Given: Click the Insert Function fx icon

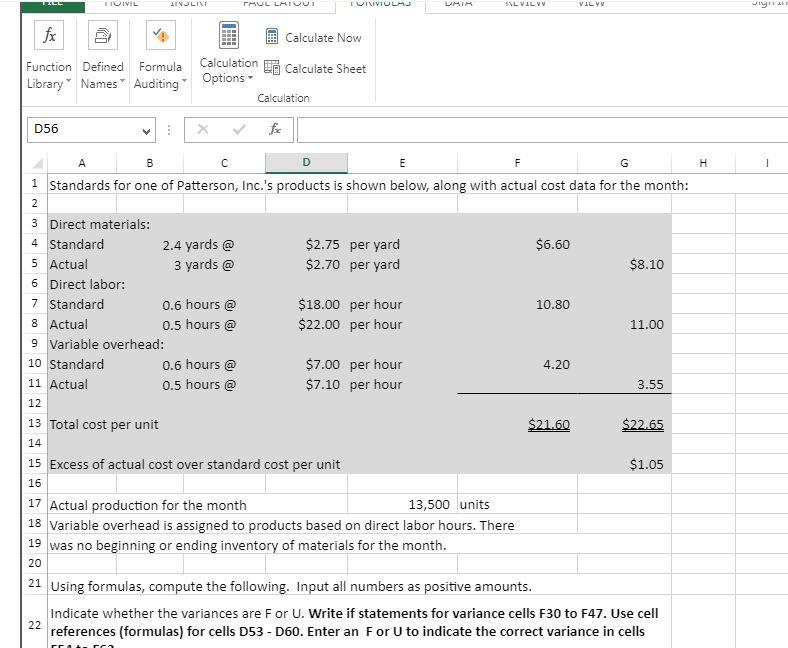Looking at the screenshot, I should pyautogui.click(x=274, y=130).
